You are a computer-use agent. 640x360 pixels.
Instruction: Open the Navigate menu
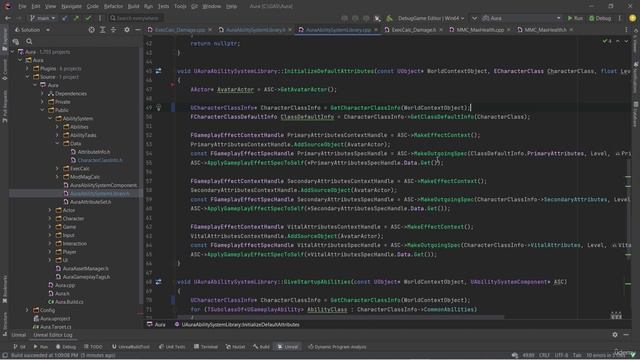(x=71, y=6)
